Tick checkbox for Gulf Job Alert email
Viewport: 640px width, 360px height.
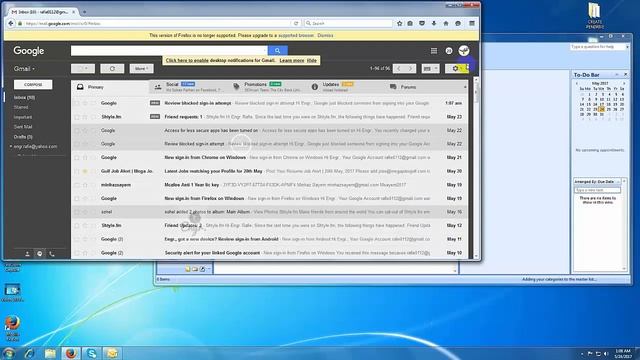point(77,171)
